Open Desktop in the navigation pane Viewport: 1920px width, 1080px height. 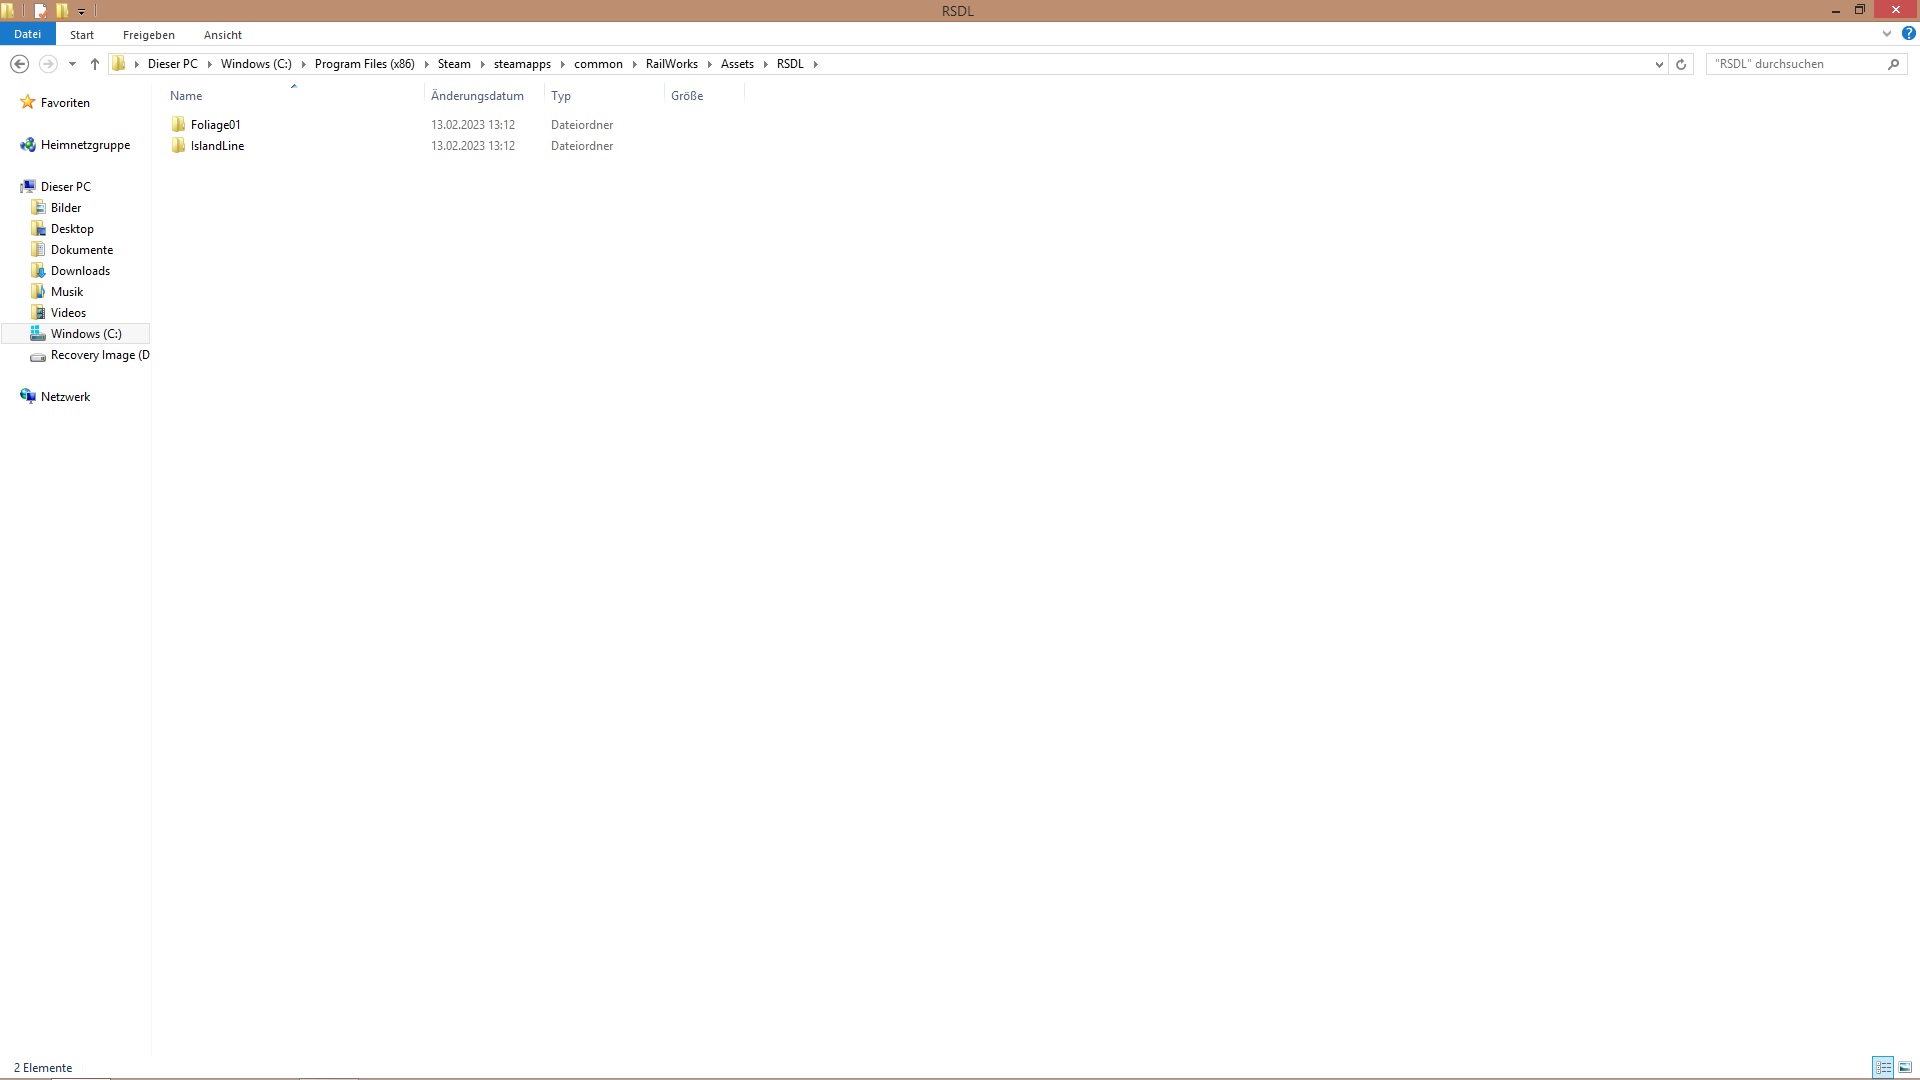(72, 229)
